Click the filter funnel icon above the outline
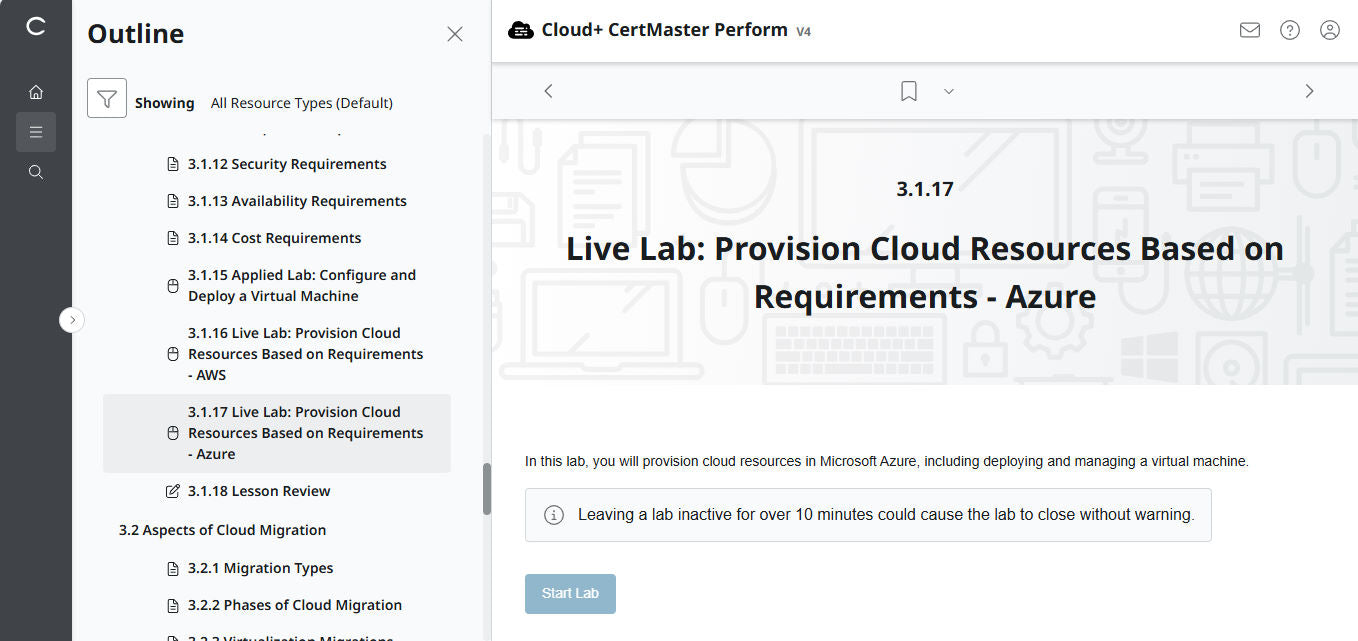 pyautogui.click(x=107, y=99)
